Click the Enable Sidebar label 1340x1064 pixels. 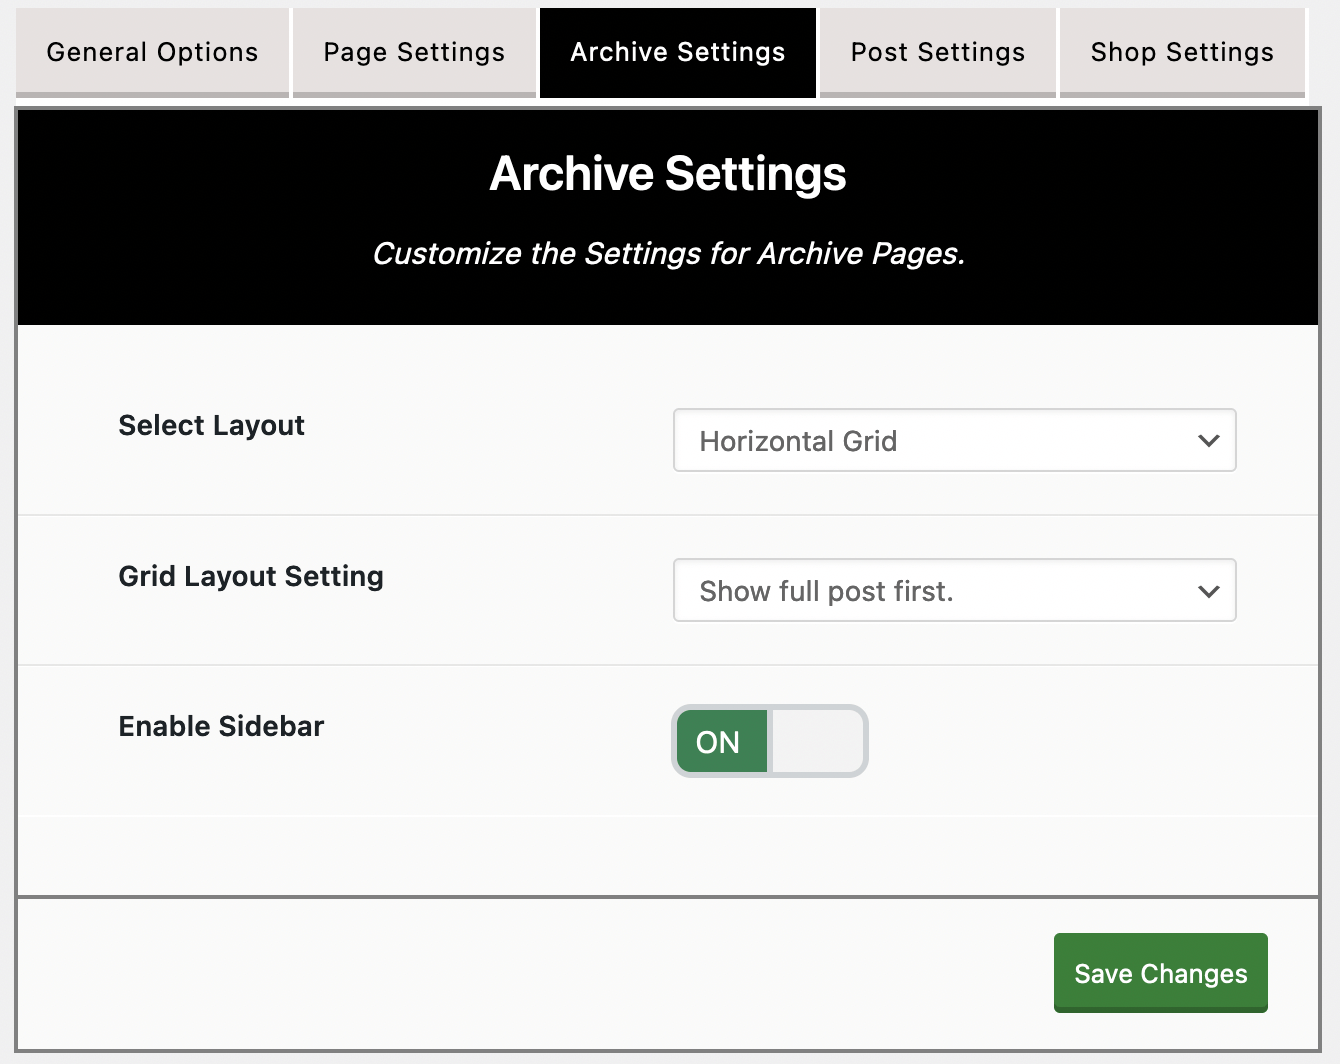click(221, 726)
